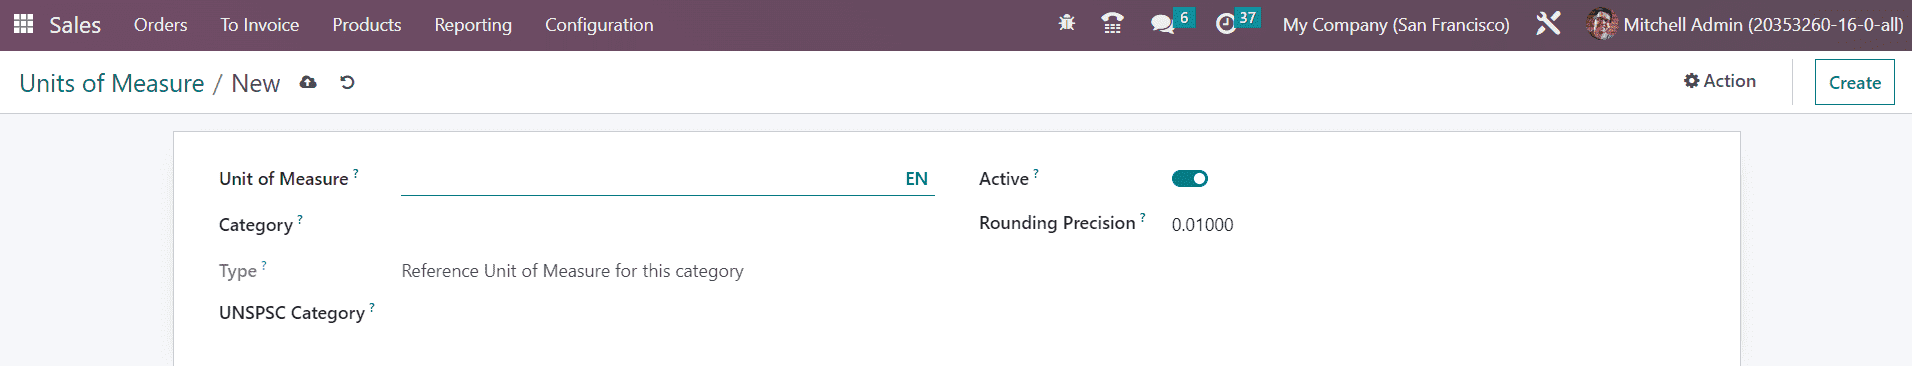Open the activities clock icon
Screen dimensions: 1912x366
1226,24
